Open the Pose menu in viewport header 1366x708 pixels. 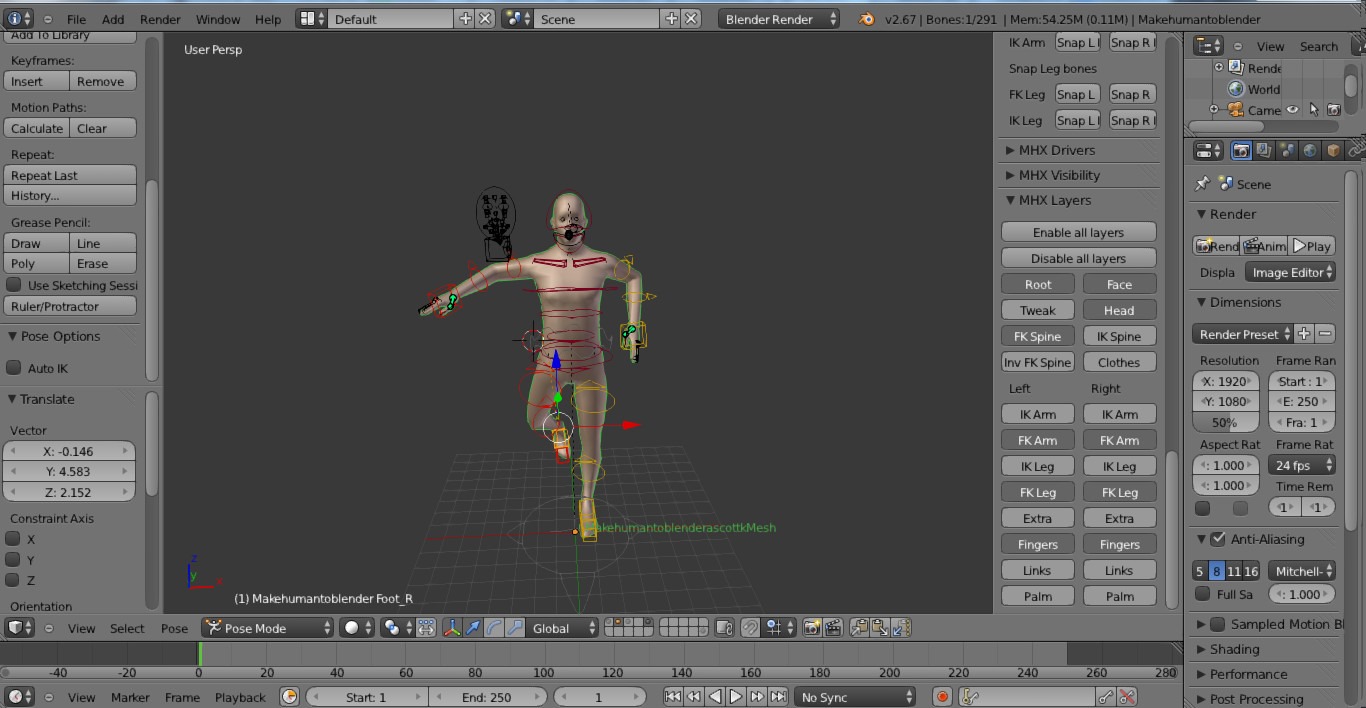pyautogui.click(x=174, y=628)
